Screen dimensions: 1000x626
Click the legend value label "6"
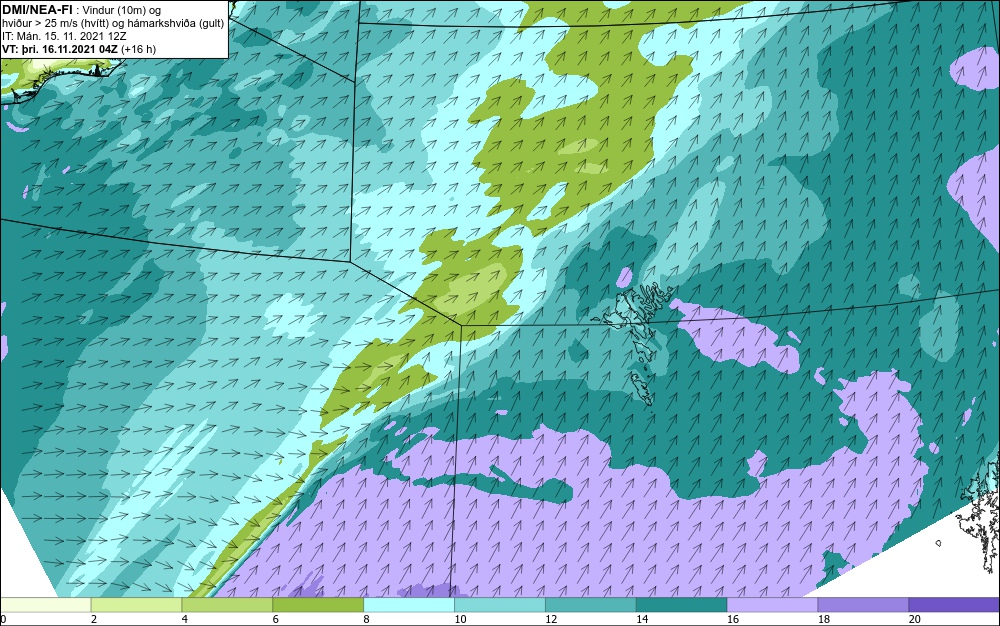276,619
